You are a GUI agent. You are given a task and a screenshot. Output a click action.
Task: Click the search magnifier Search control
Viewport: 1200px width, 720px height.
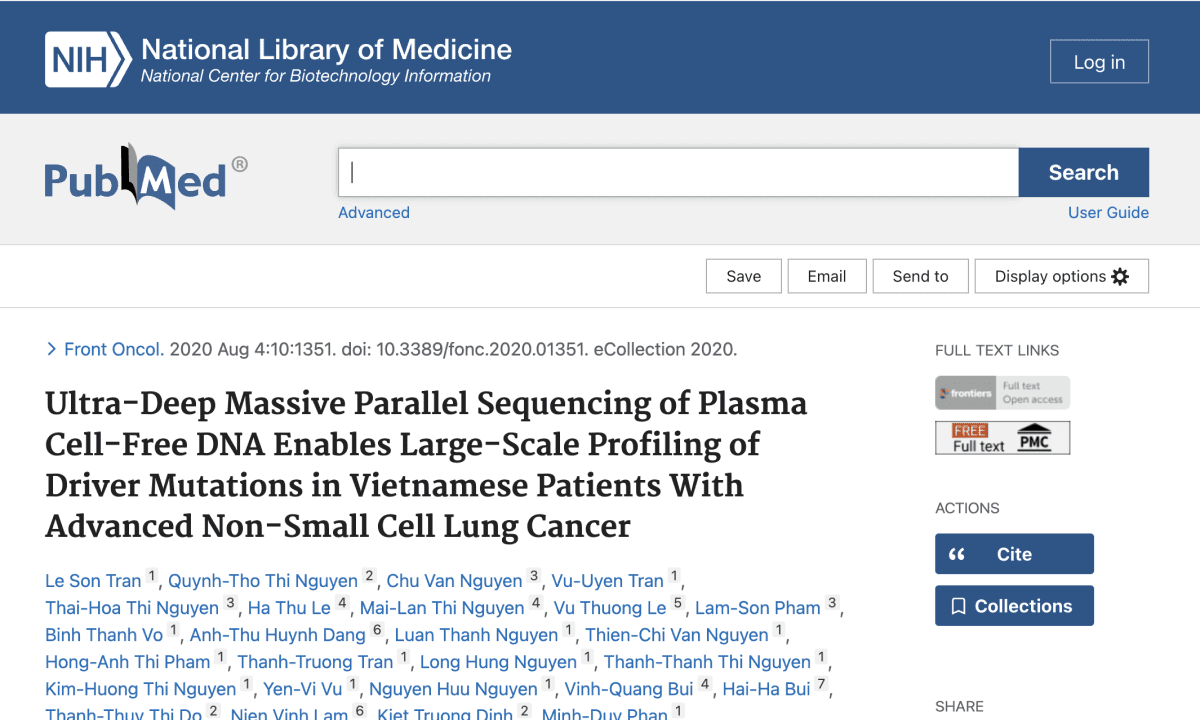[1083, 172]
